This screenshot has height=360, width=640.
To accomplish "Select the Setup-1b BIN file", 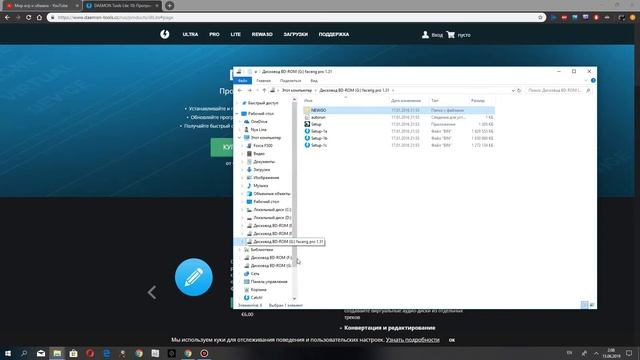I will (319, 138).
